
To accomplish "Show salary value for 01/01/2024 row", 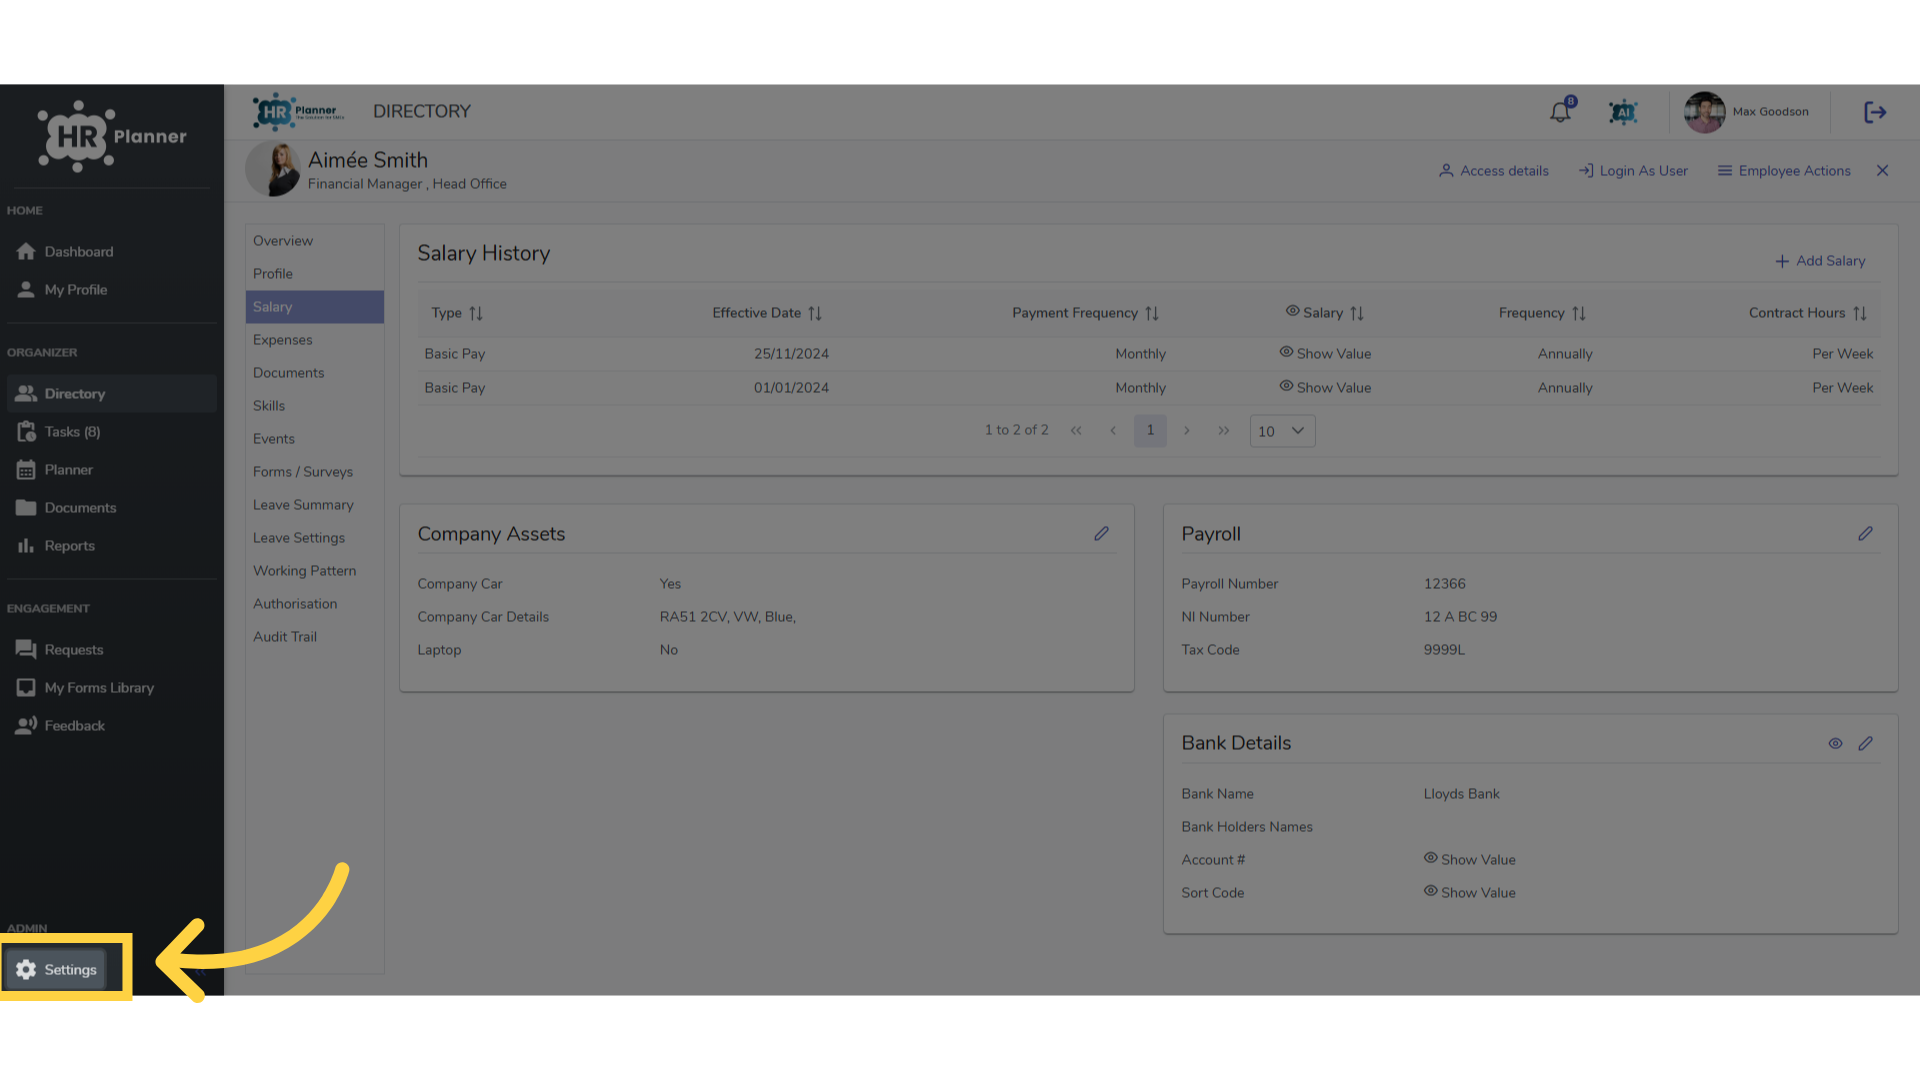I will [x=1325, y=387].
